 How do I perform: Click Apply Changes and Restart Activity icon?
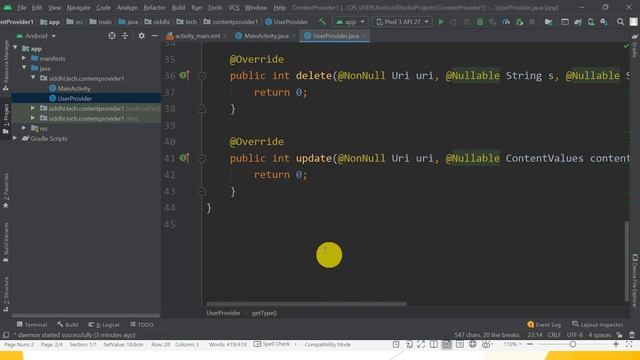454,22
